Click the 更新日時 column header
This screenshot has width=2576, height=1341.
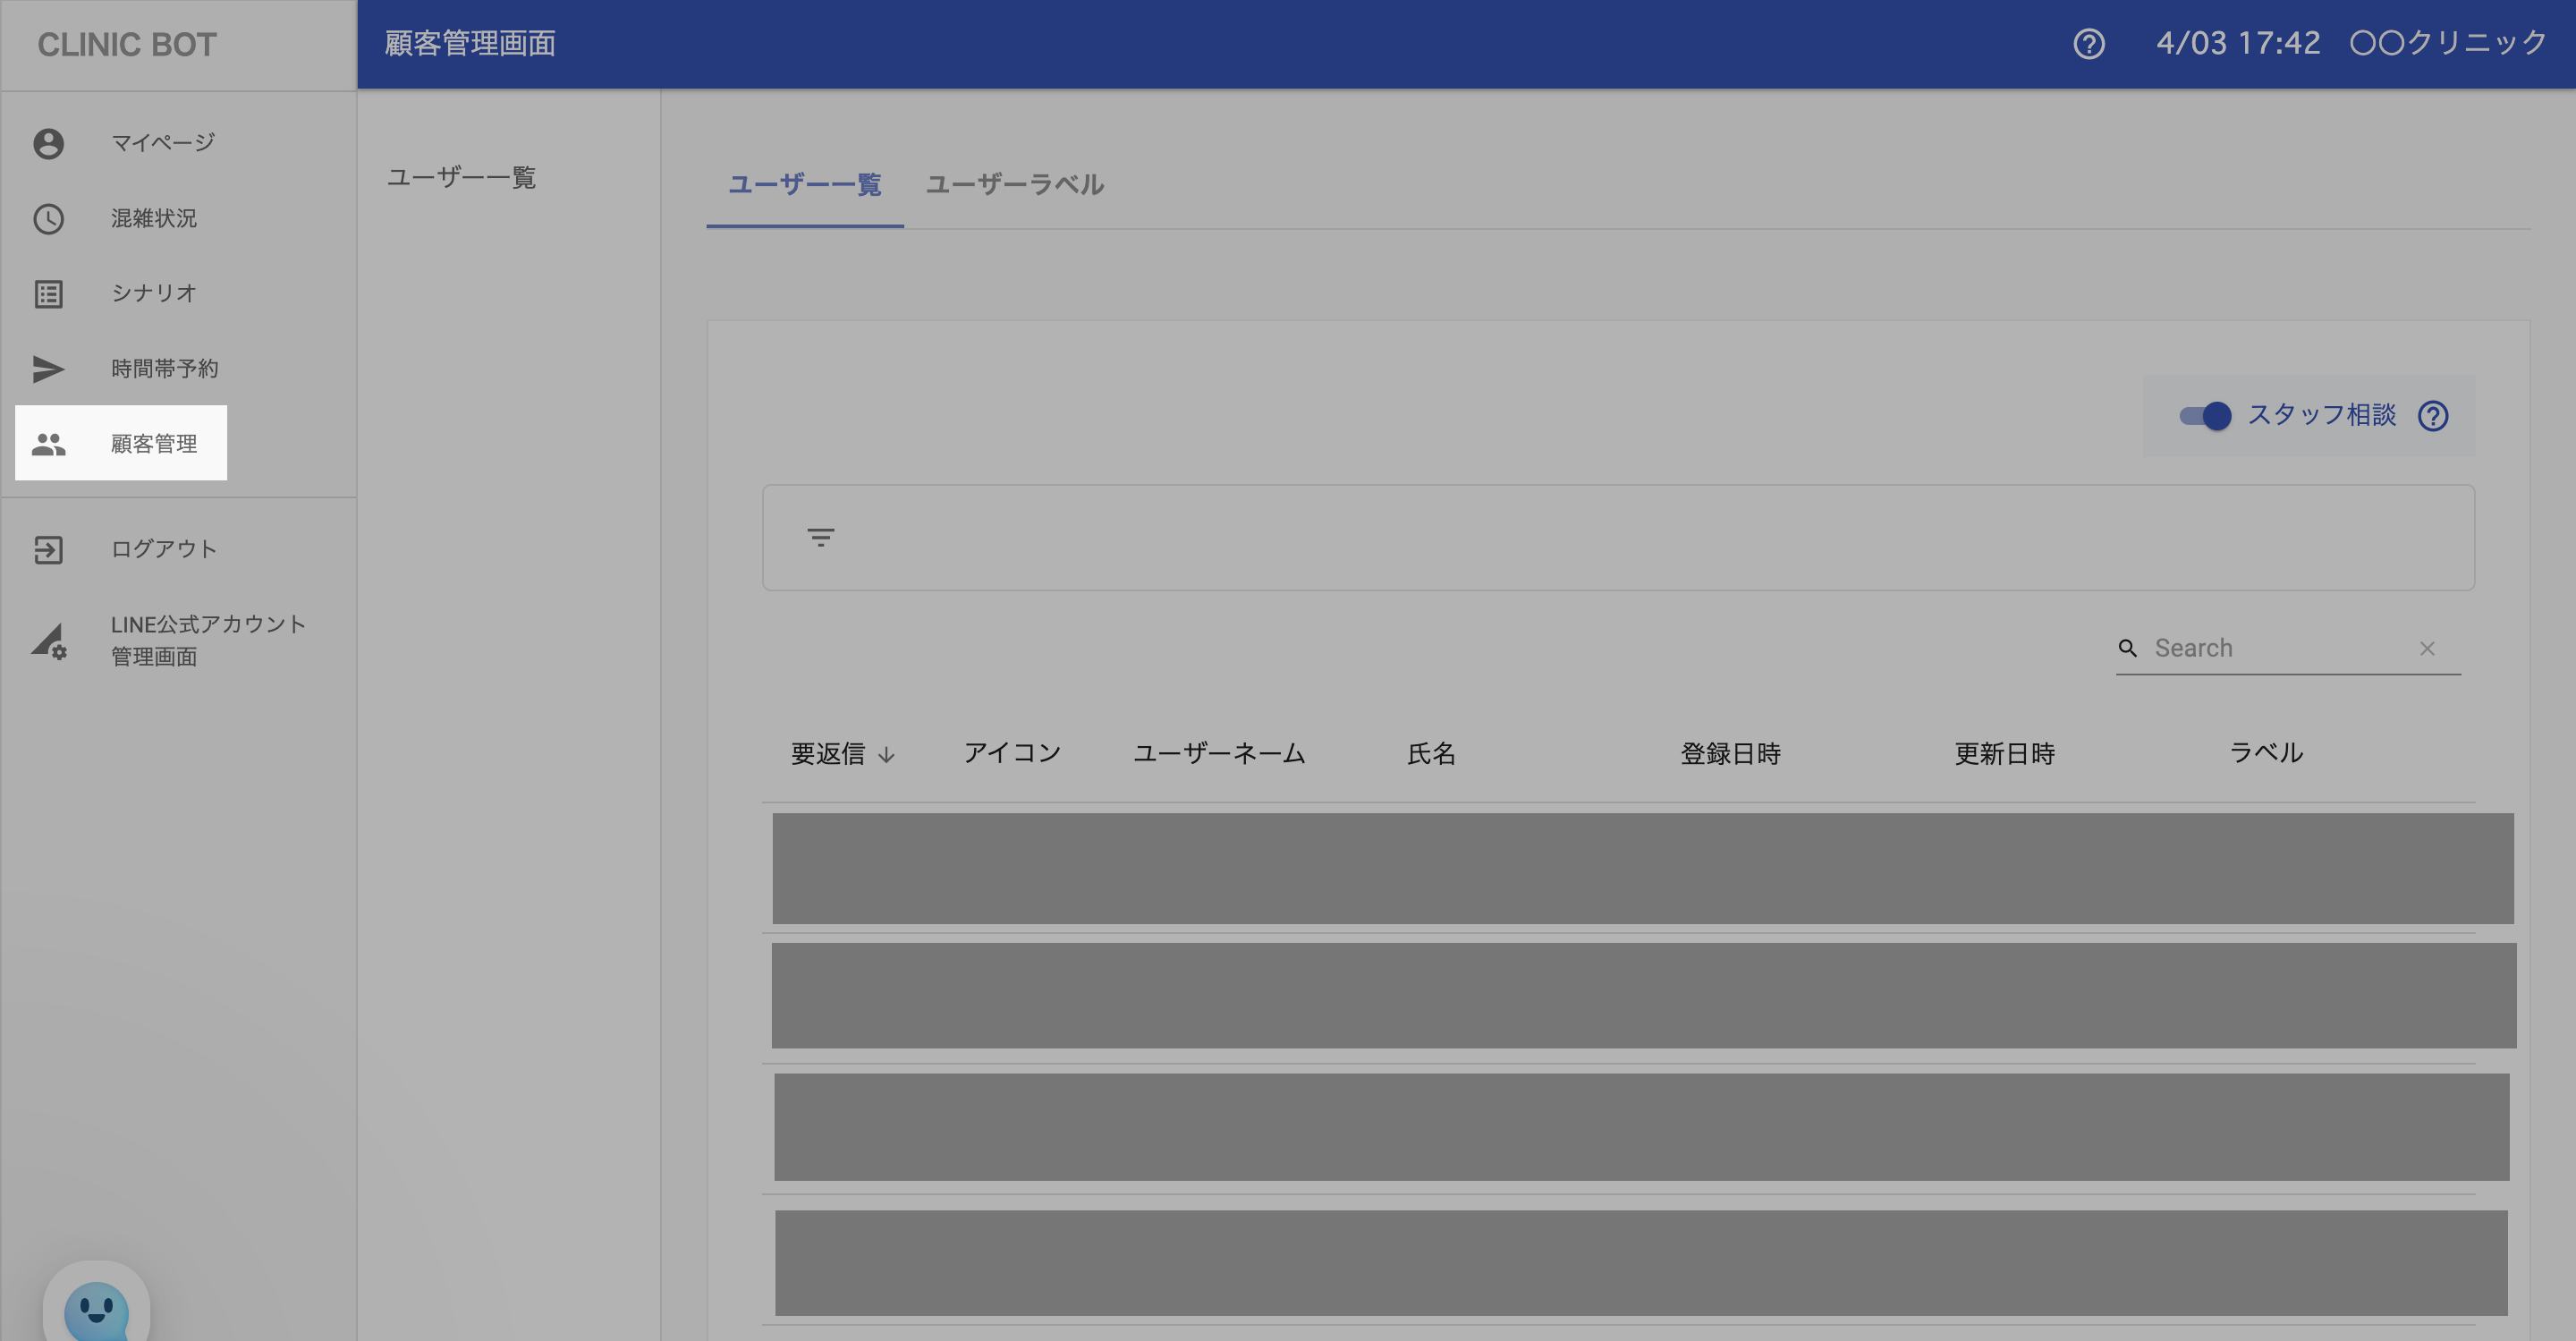pos(2004,754)
